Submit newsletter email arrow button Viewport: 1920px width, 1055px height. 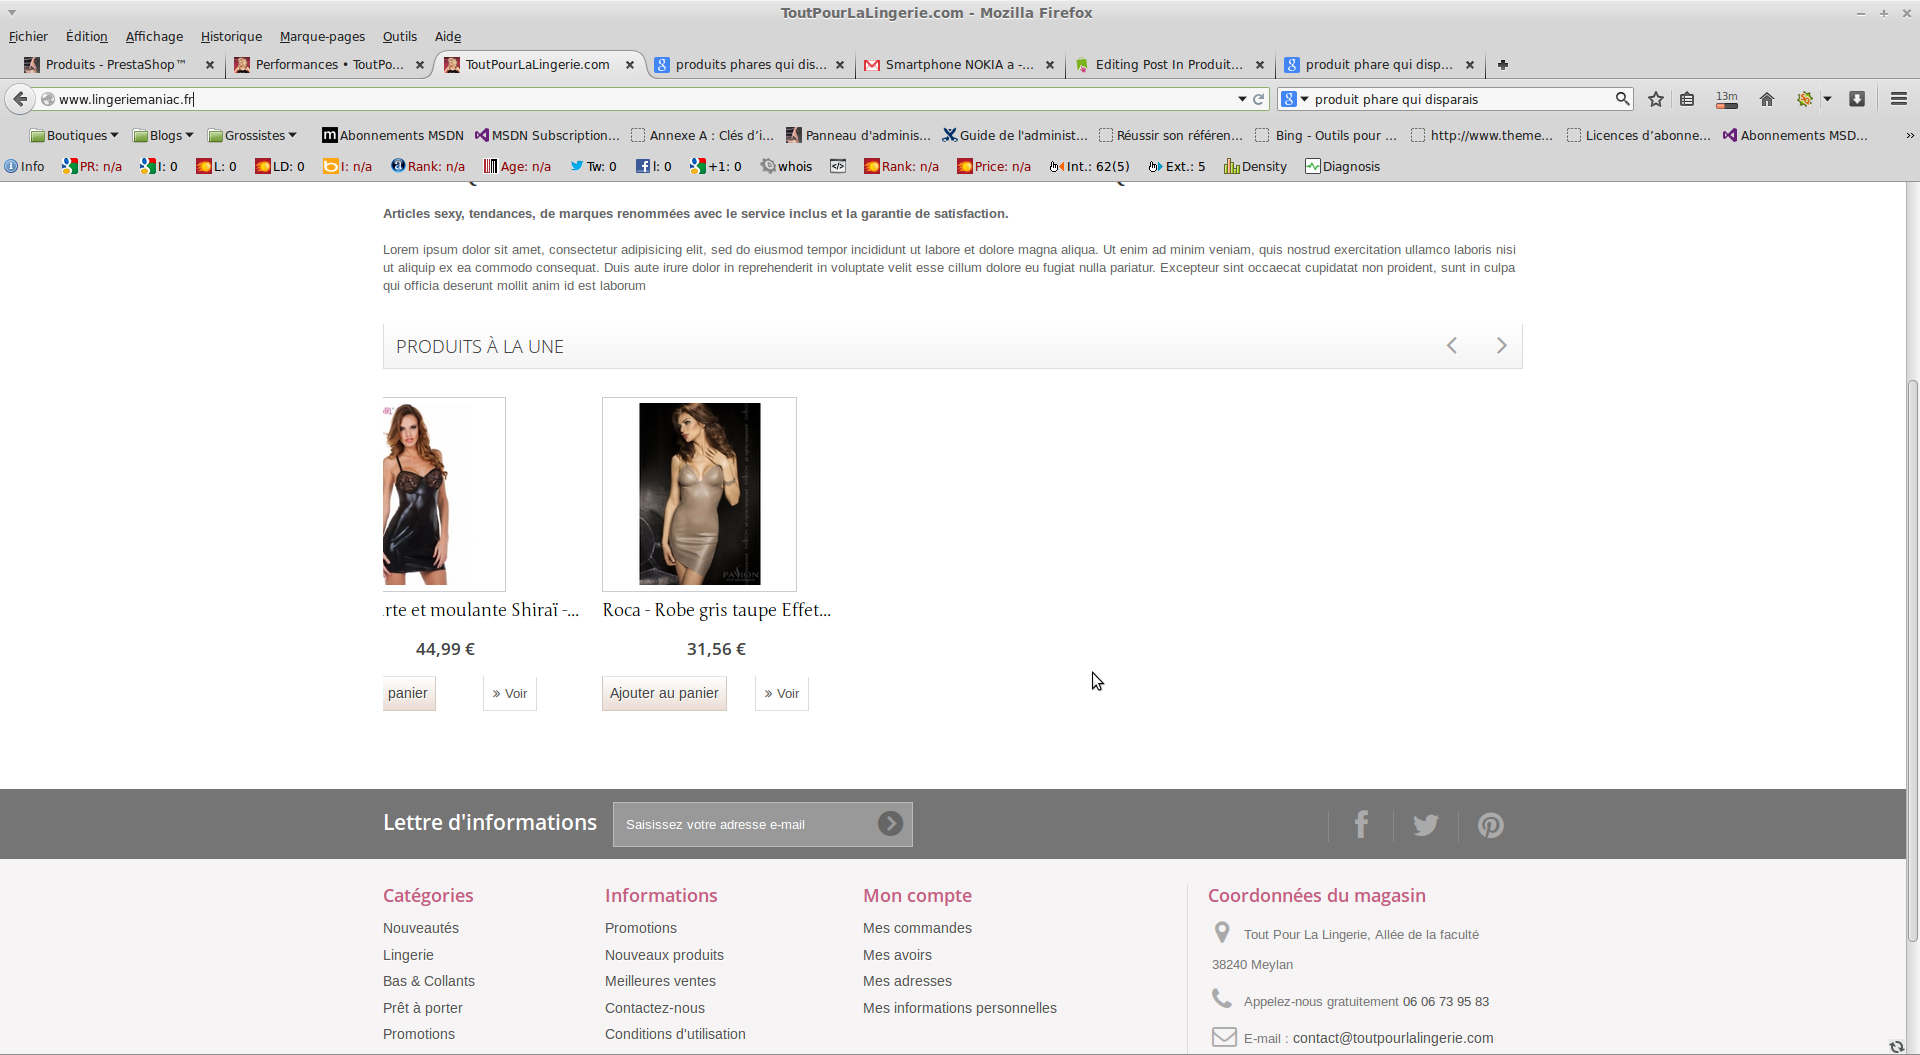click(x=890, y=823)
